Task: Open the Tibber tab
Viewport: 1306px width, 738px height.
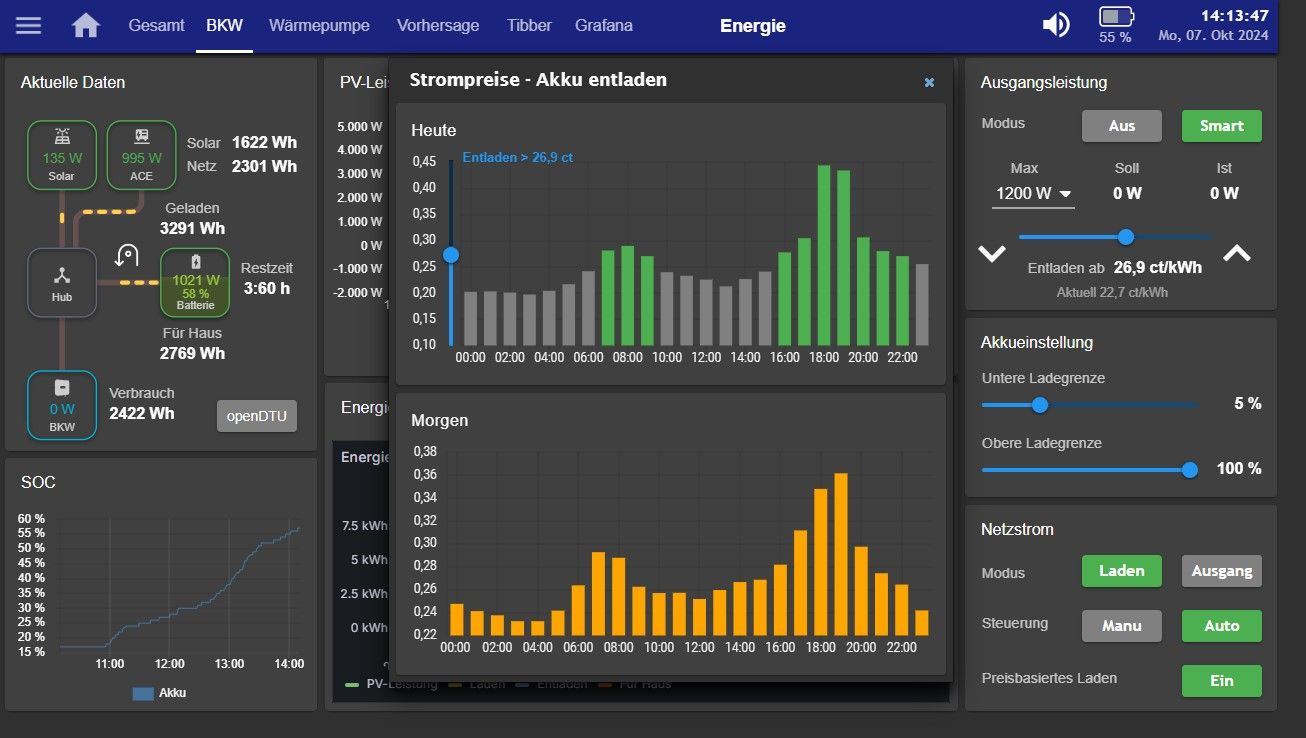Action: (x=529, y=26)
